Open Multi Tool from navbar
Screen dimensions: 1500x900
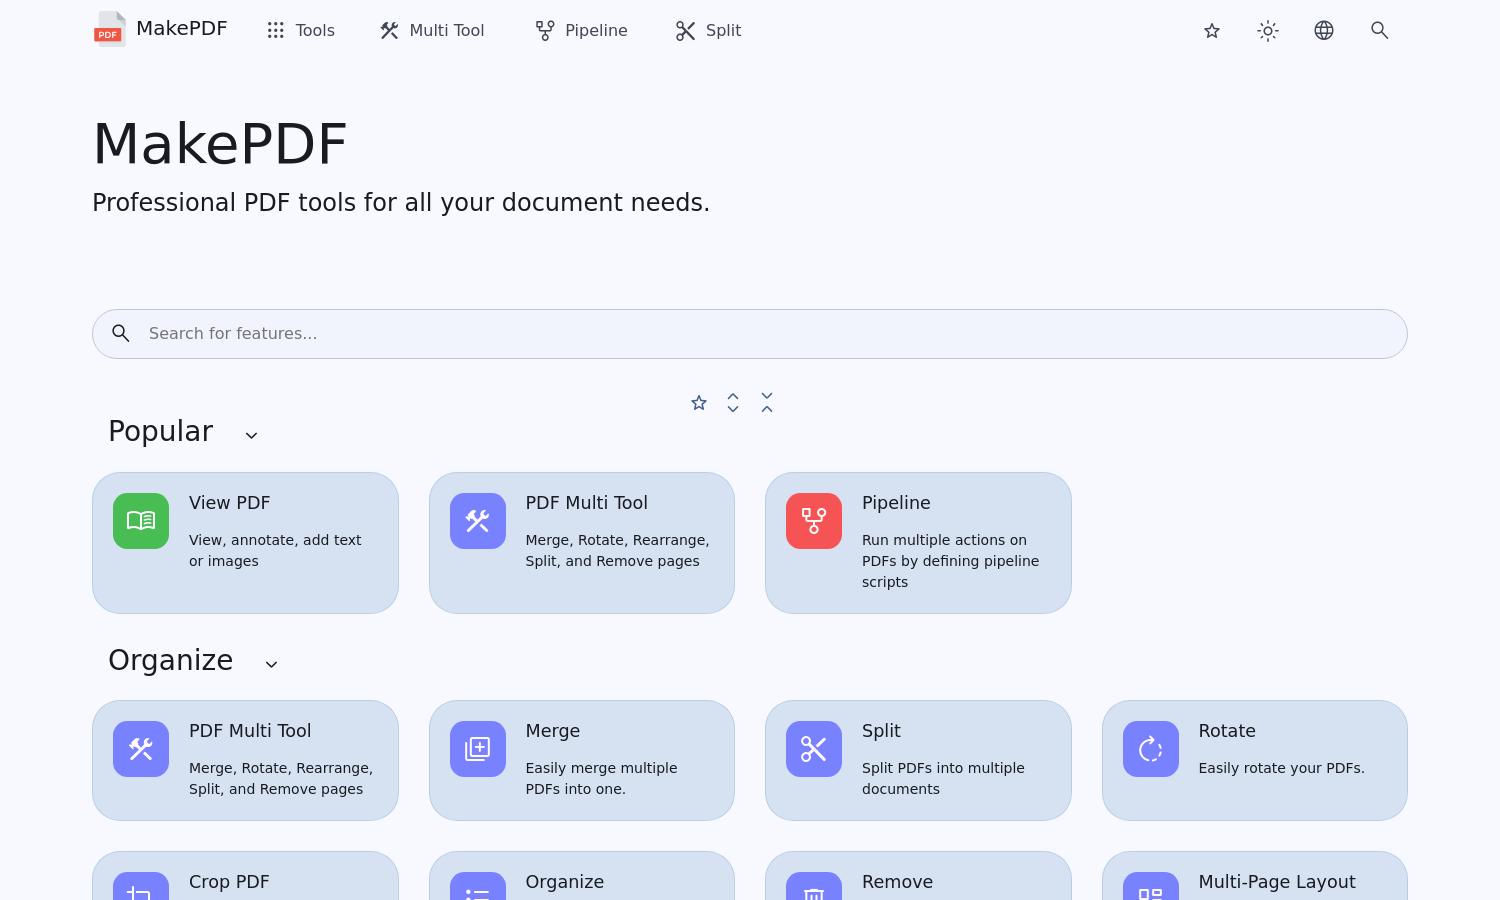click(x=432, y=31)
